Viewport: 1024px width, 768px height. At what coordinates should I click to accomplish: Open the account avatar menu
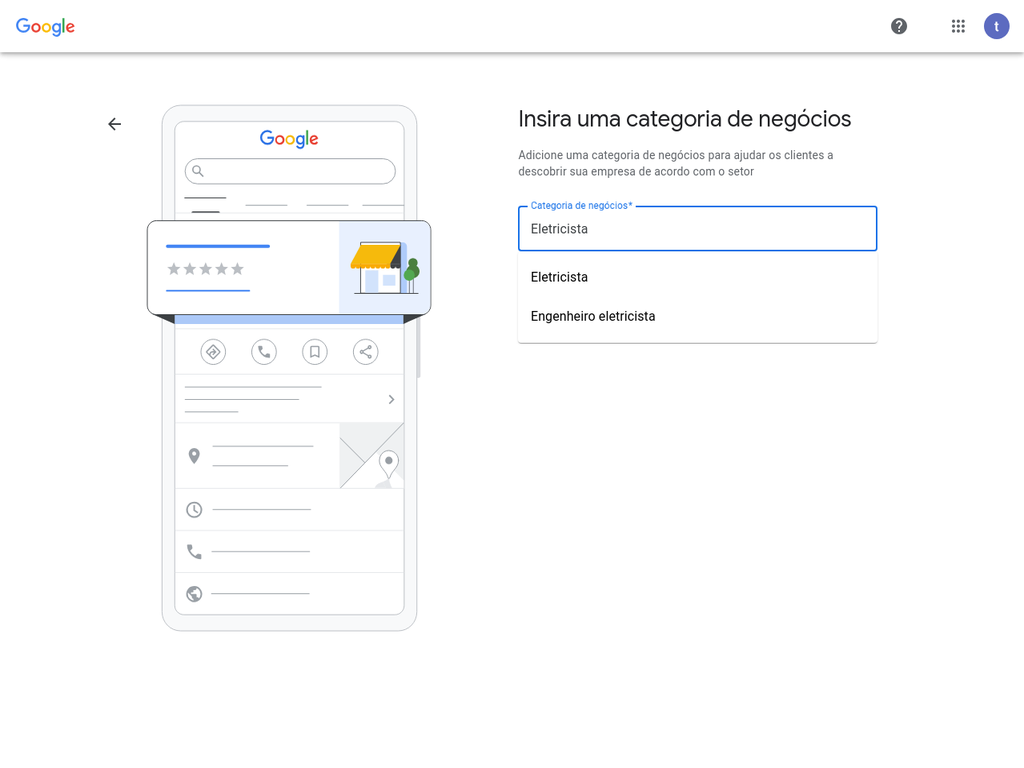click(x=996, y=26)
